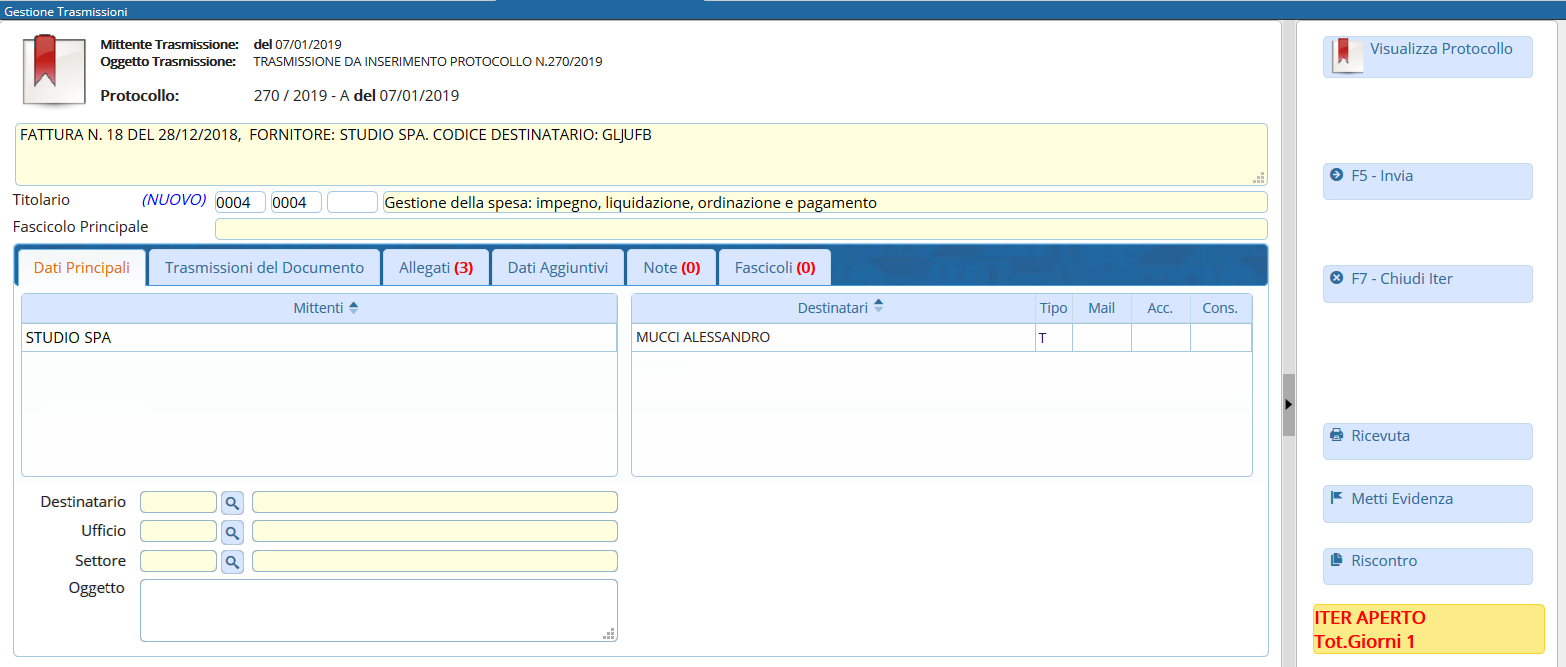
Task: Sort the Mittenti column with its arrows
Action: pyautogui.click(x=353, y=308)
